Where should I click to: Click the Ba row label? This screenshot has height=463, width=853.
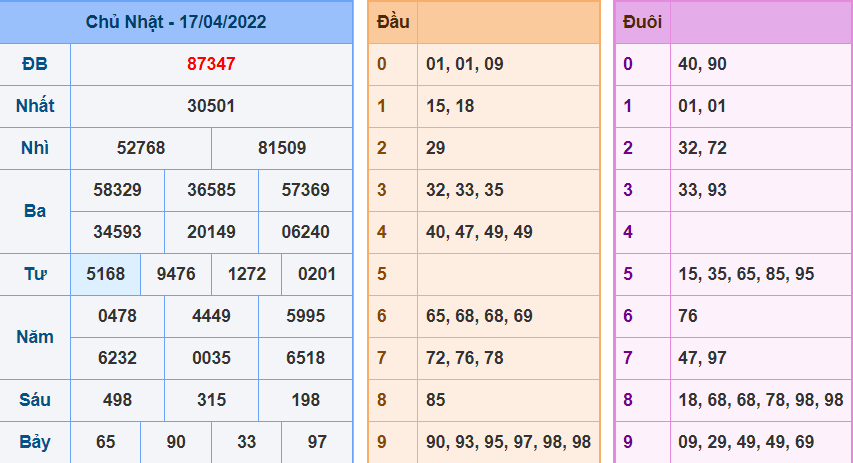35,211
